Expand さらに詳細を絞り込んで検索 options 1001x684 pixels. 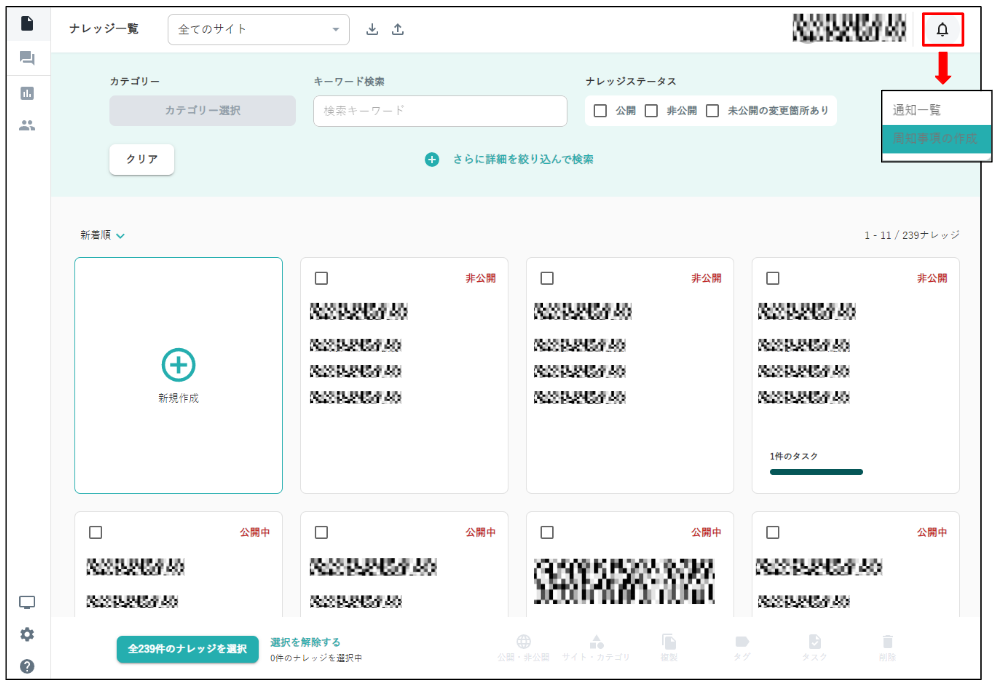[510, 159]
